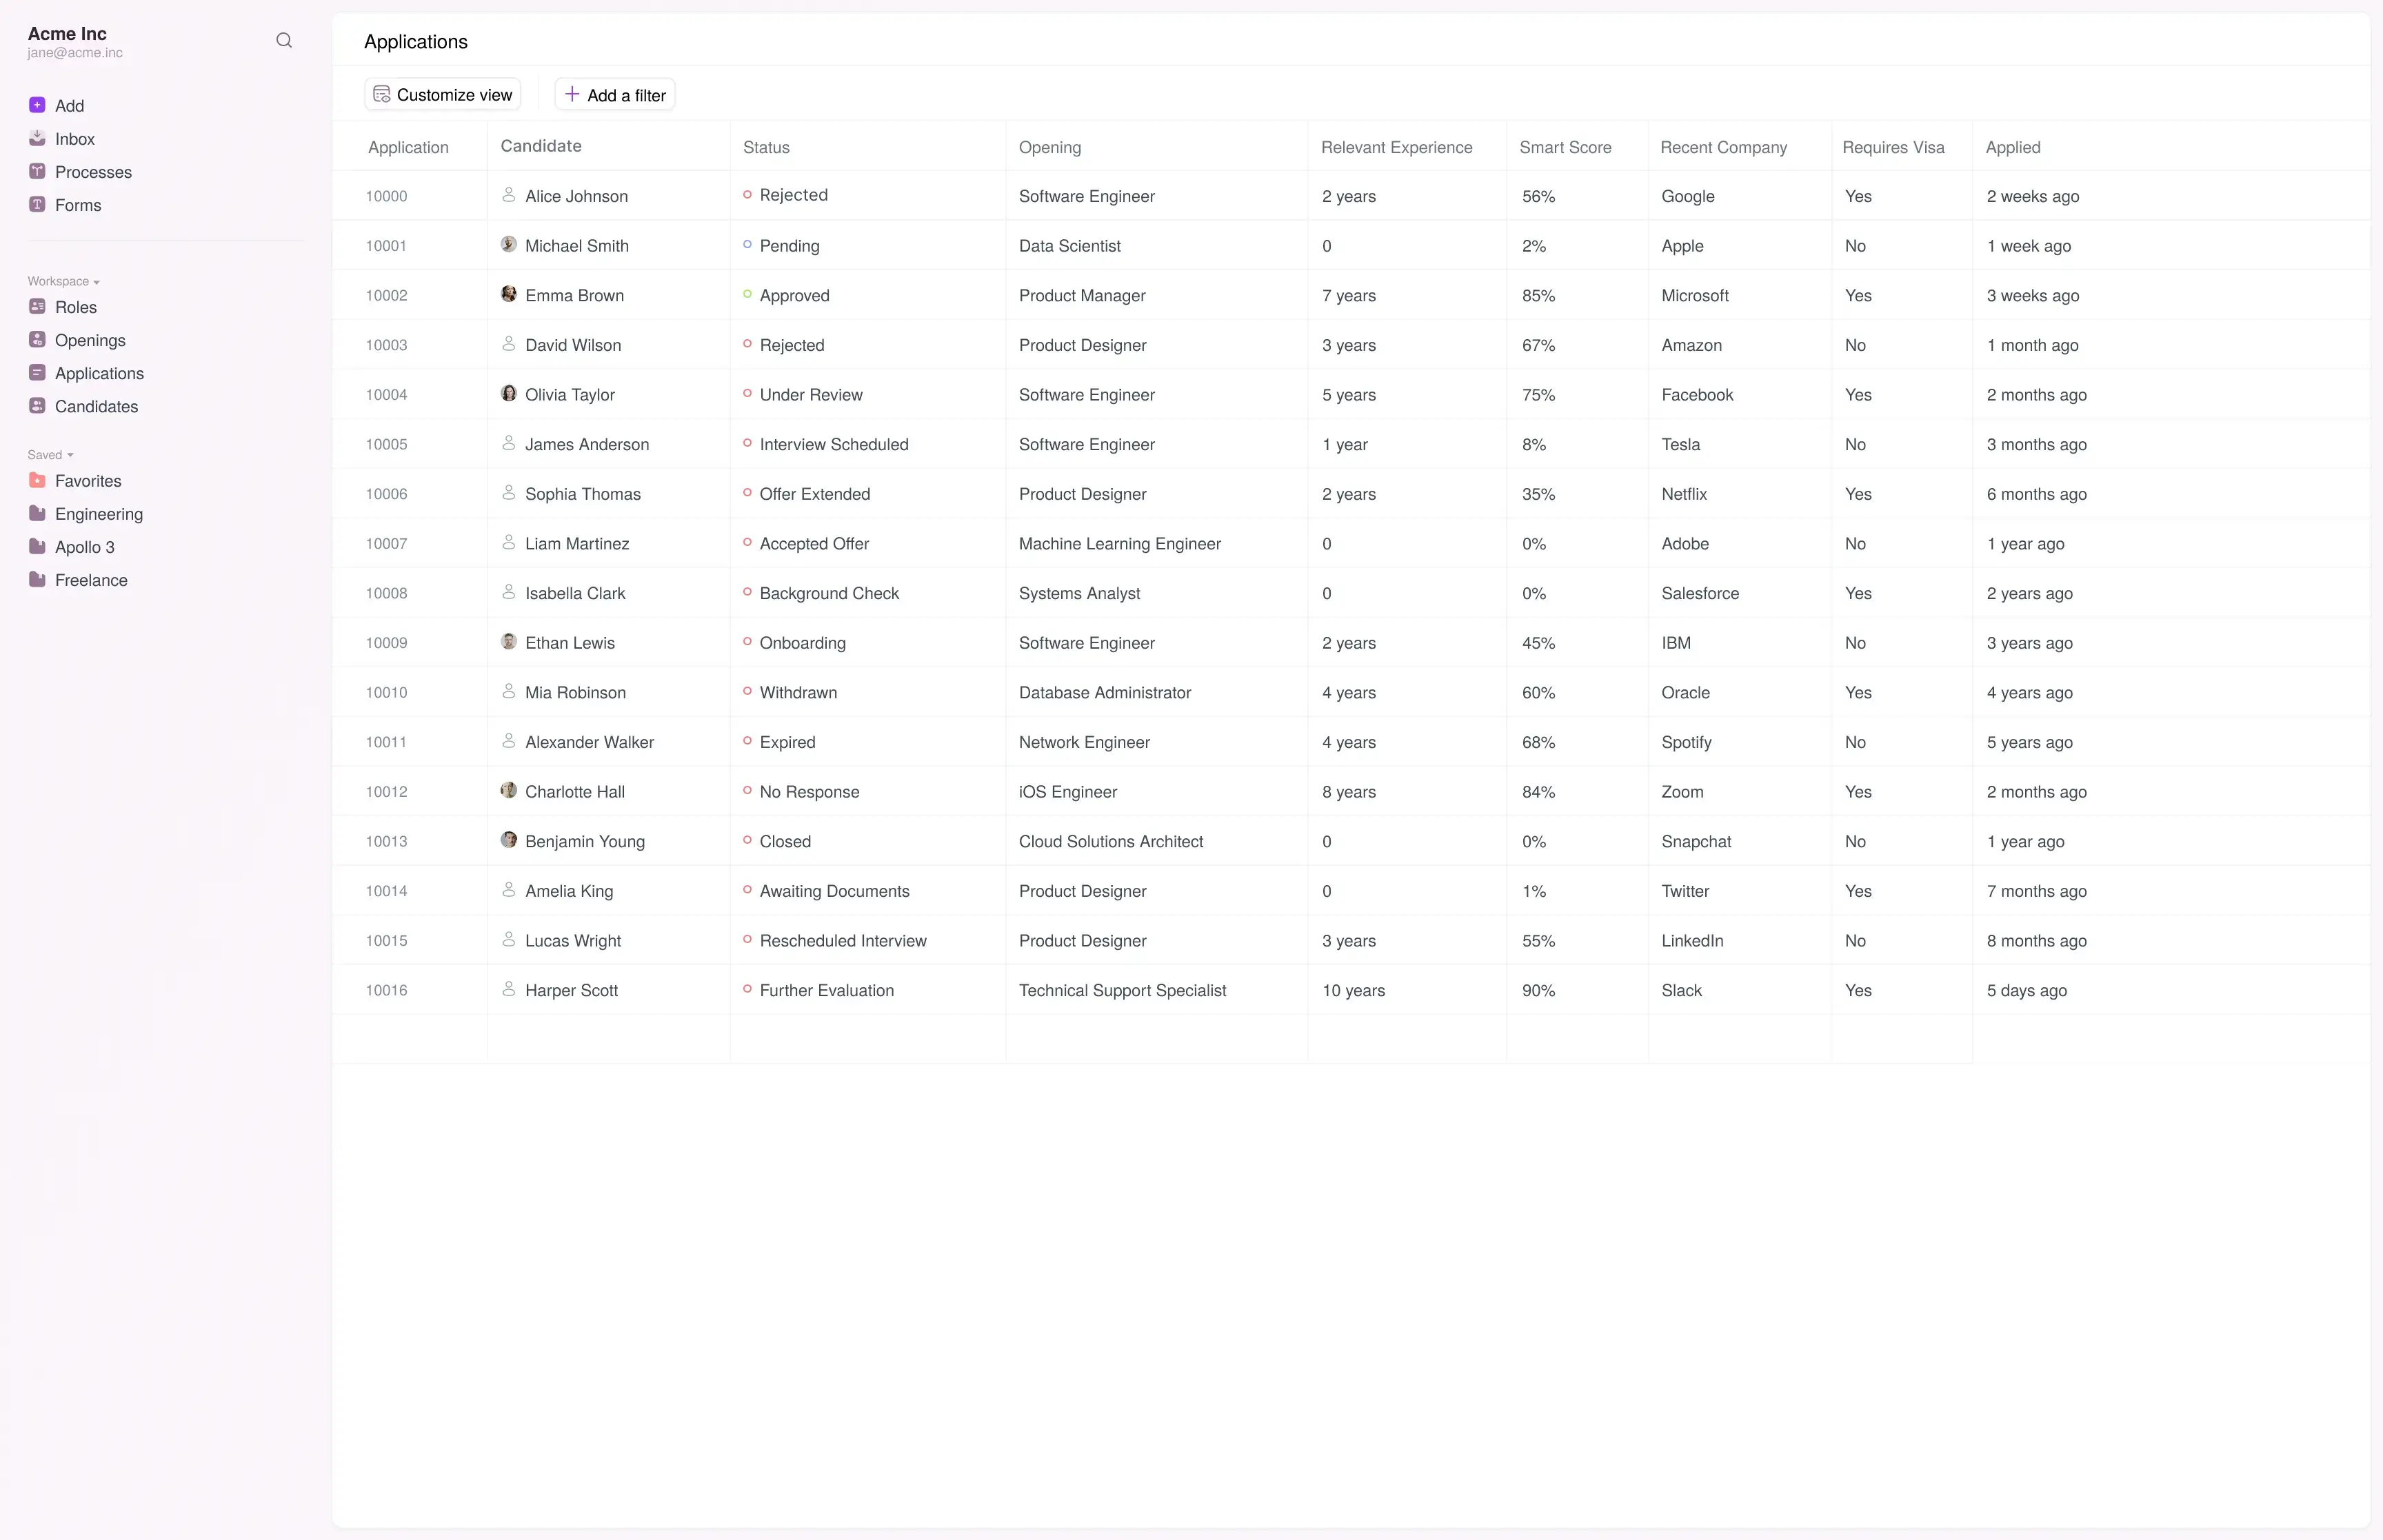Click the Cloud Solutions Architect opening cell

point(1110,841)
